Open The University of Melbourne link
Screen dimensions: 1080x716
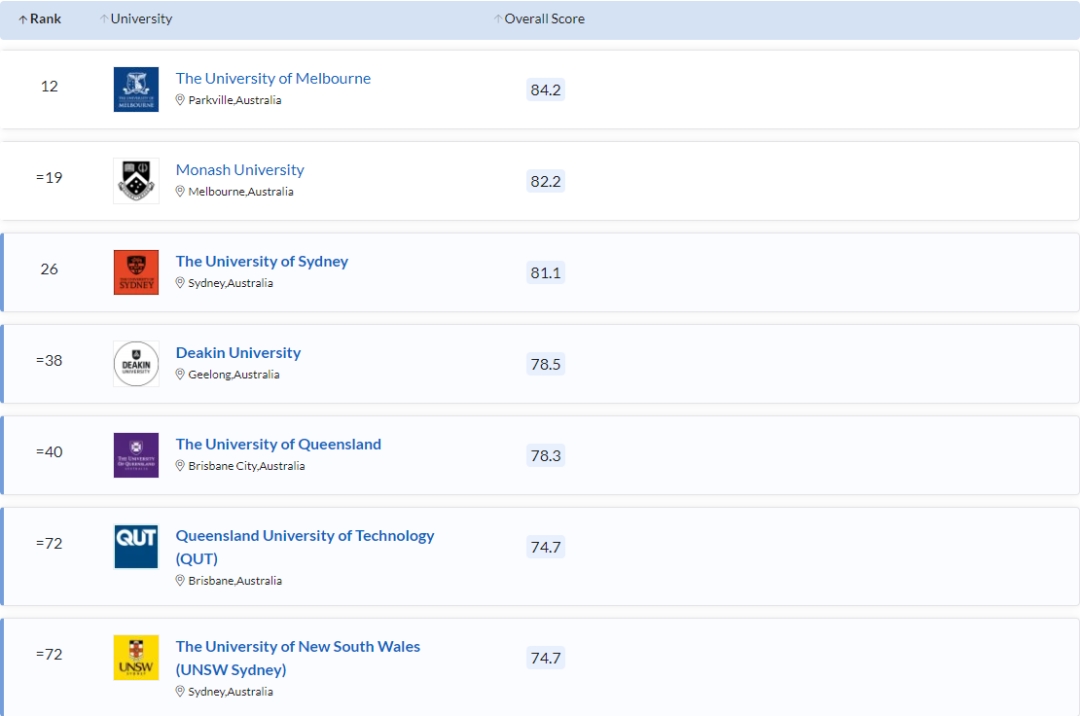[273, 78]
